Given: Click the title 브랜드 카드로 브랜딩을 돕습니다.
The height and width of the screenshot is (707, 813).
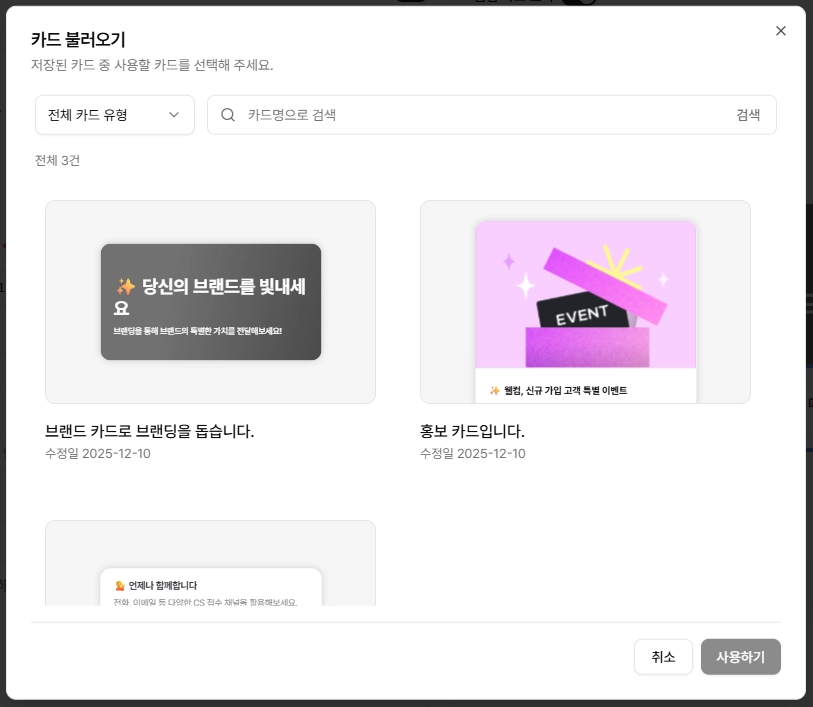Looking at the screenshot, I should coord(149,431).
